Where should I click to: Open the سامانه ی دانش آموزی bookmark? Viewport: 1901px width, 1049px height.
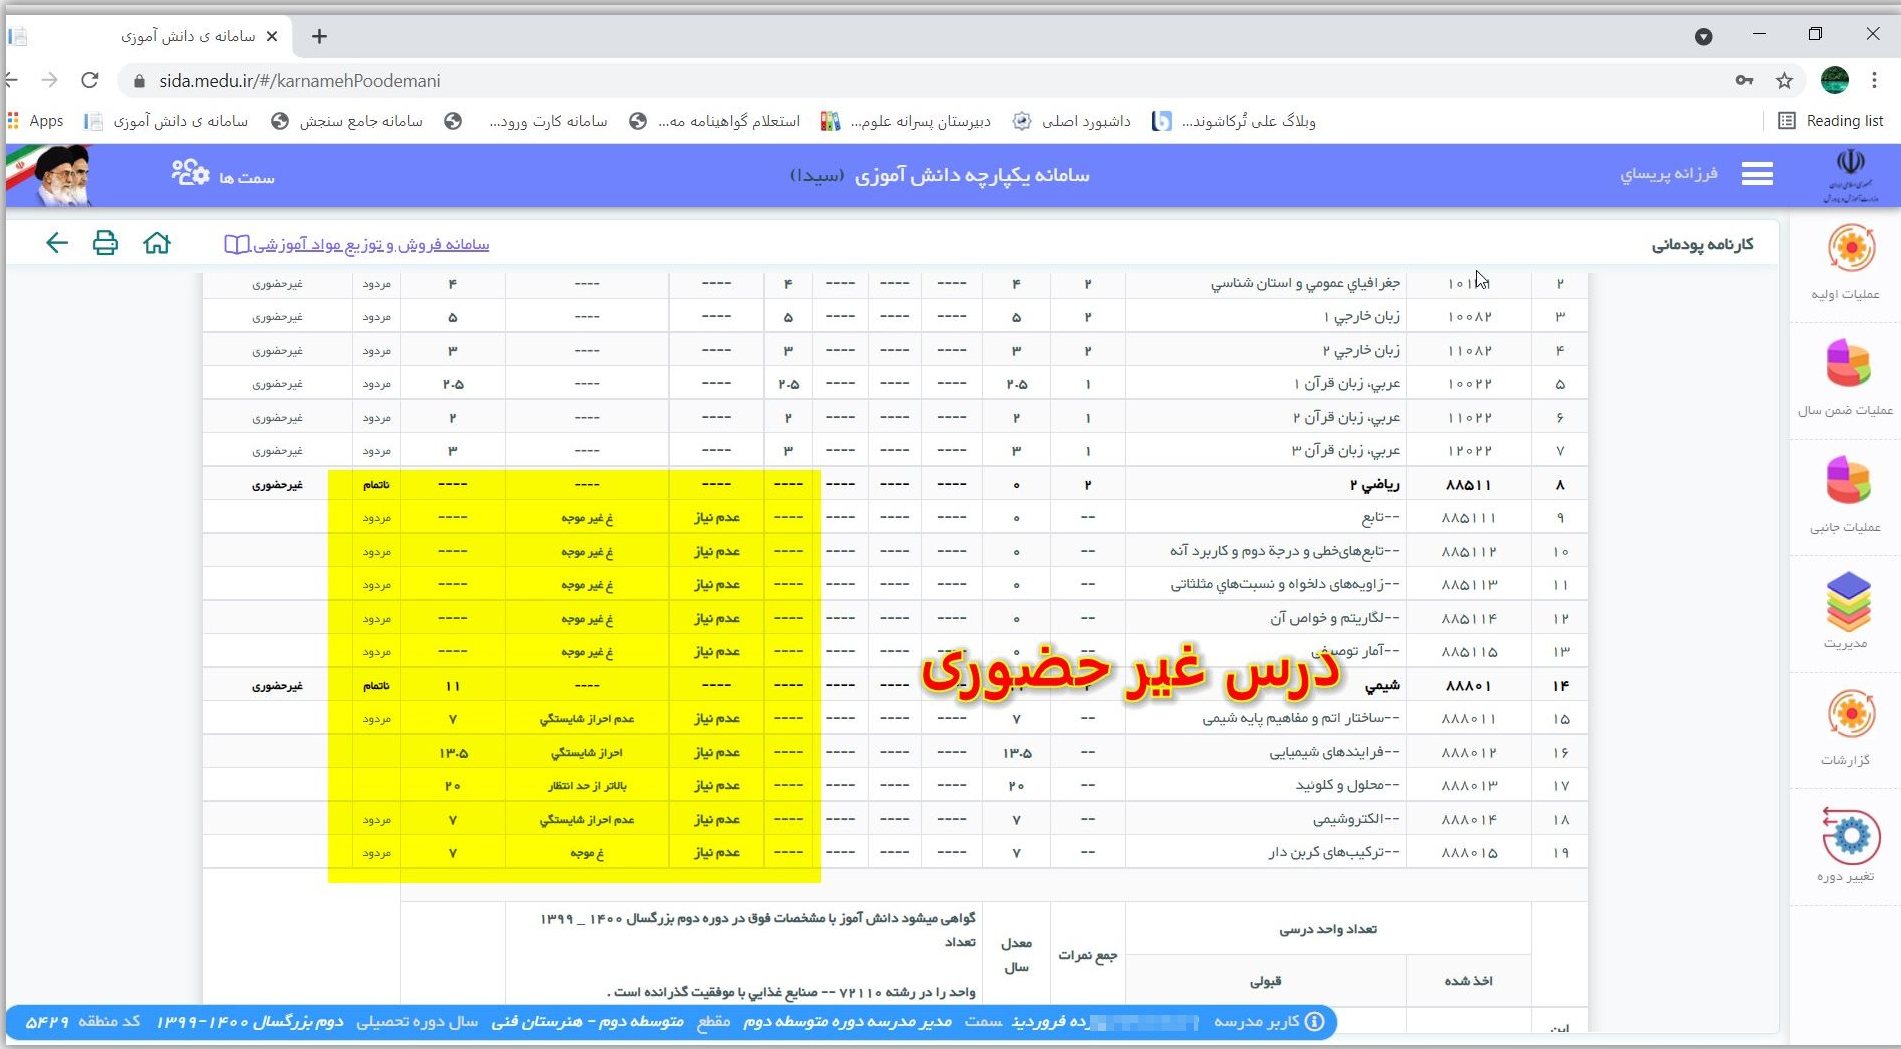tap(167, 121)
